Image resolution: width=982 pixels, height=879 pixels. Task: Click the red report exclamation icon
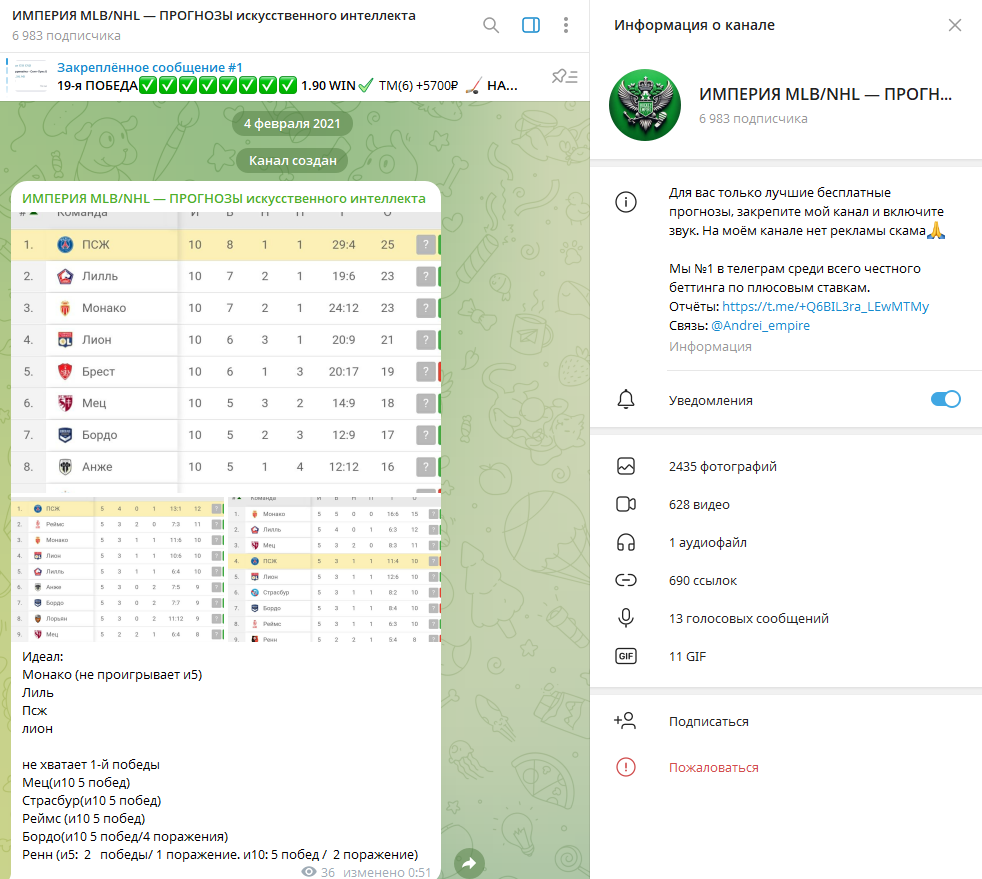pos(626,767)
